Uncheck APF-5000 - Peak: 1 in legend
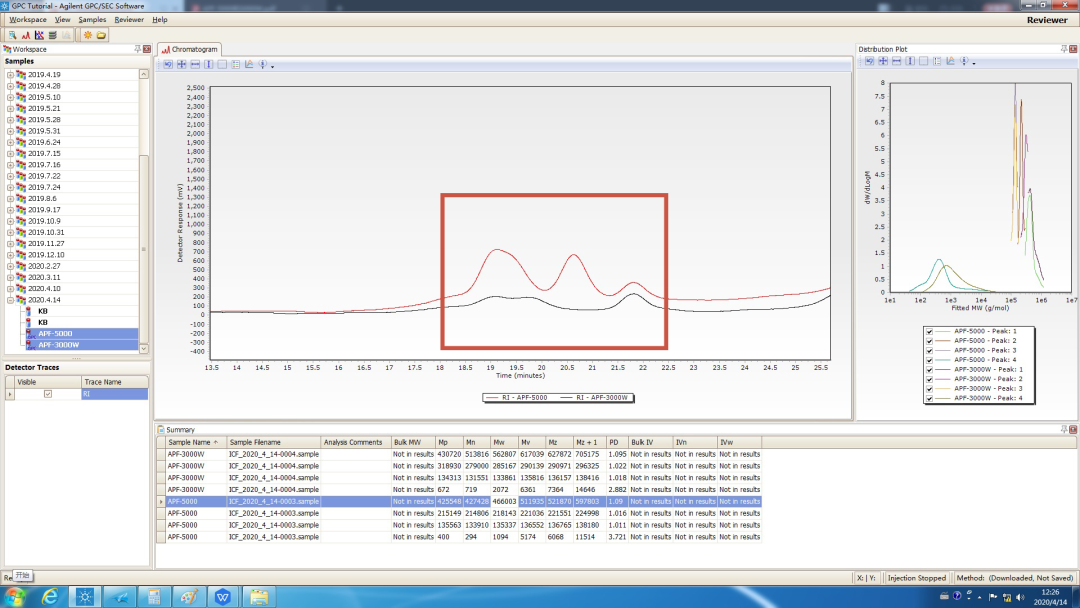Image resolution: width=1080 pixels, height=608 pixels. (x=930, y=331)
